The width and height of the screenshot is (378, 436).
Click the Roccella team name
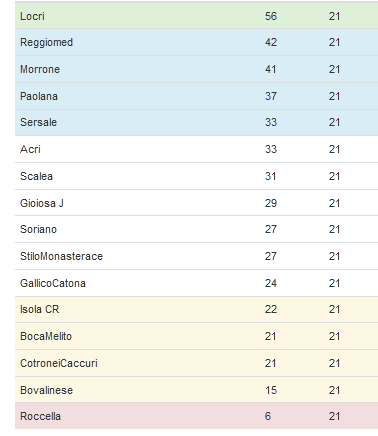[40, 416]
